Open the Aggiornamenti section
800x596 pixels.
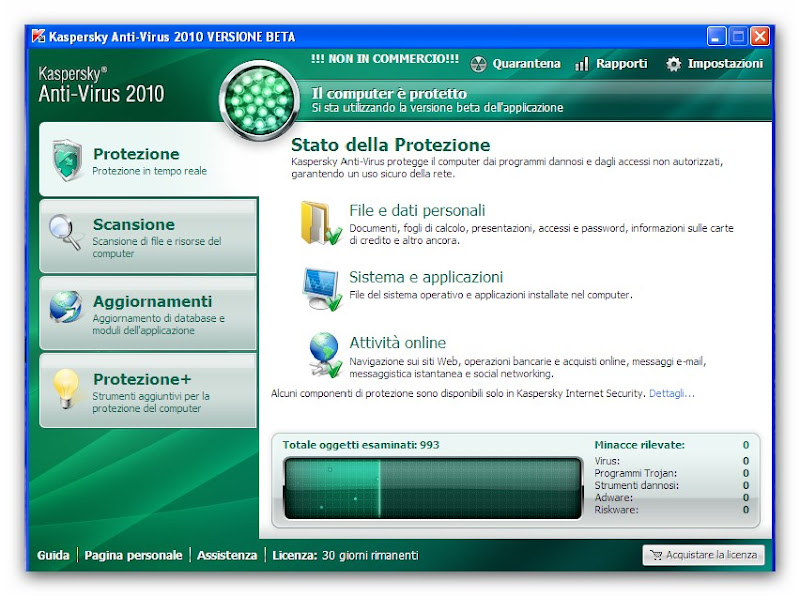point(148,313)
